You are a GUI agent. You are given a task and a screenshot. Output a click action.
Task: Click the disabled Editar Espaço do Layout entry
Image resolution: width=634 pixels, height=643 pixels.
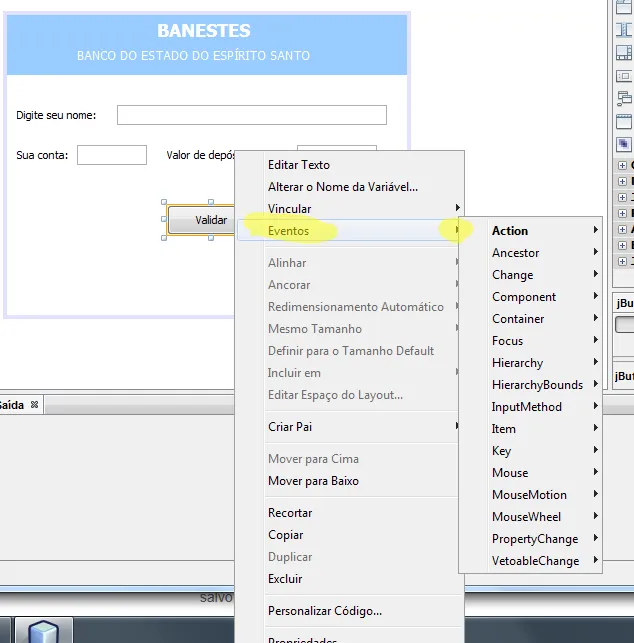tap(350, 395)
